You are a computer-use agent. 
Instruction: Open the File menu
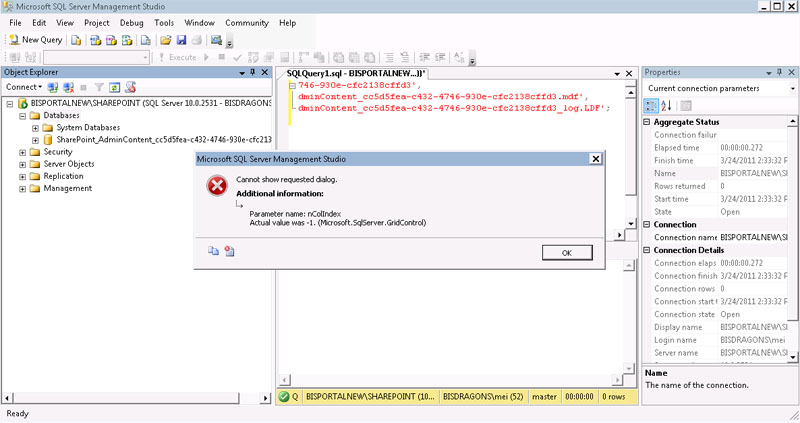click(x=15, y=23)
